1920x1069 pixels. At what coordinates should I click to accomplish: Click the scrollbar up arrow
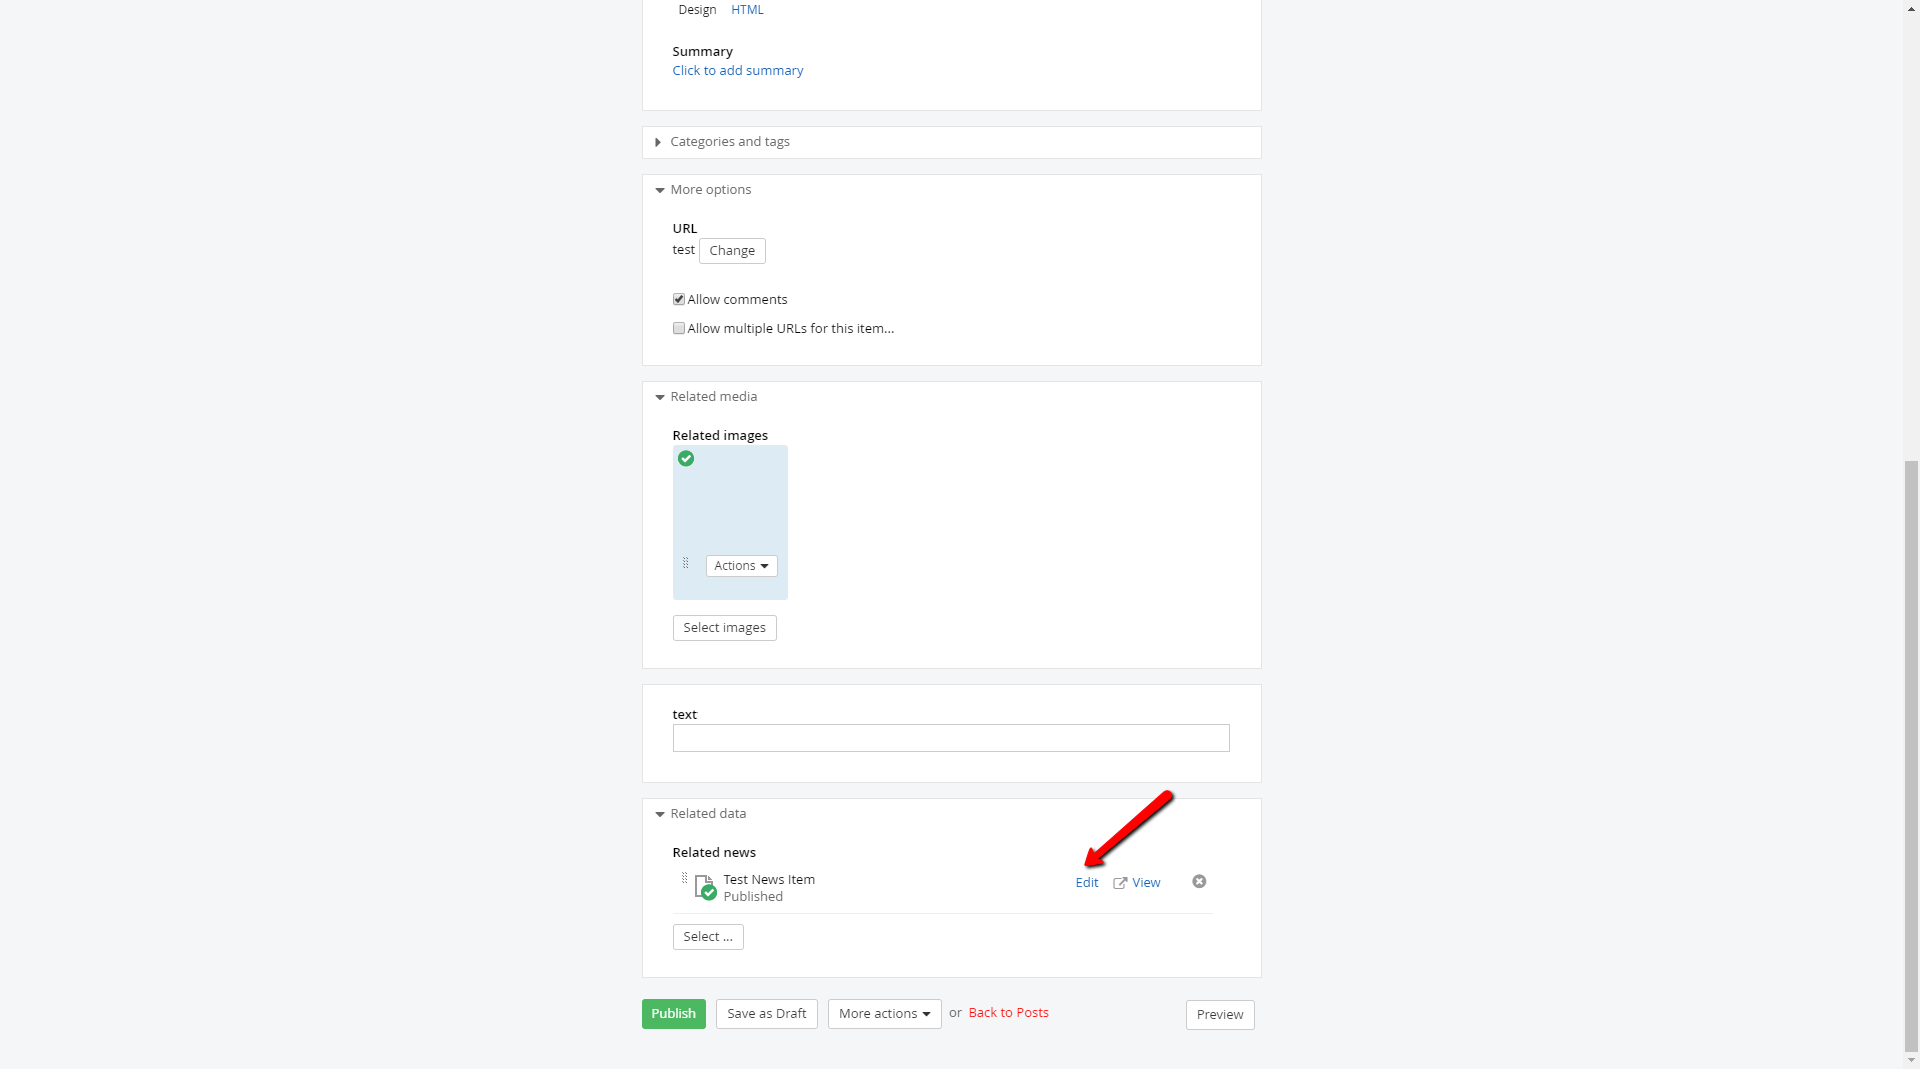1911,8
